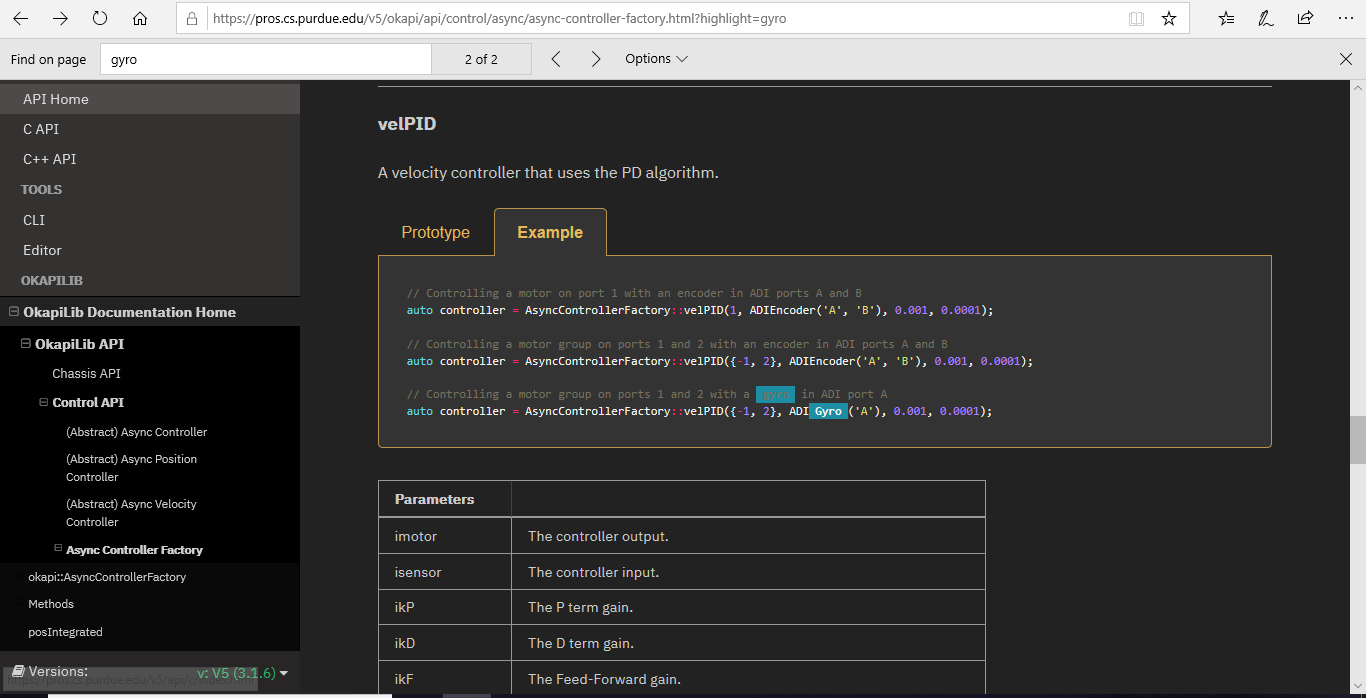Go back to previous page
The height and width of the screenshot is (698, 1366).
coord(20,19)
